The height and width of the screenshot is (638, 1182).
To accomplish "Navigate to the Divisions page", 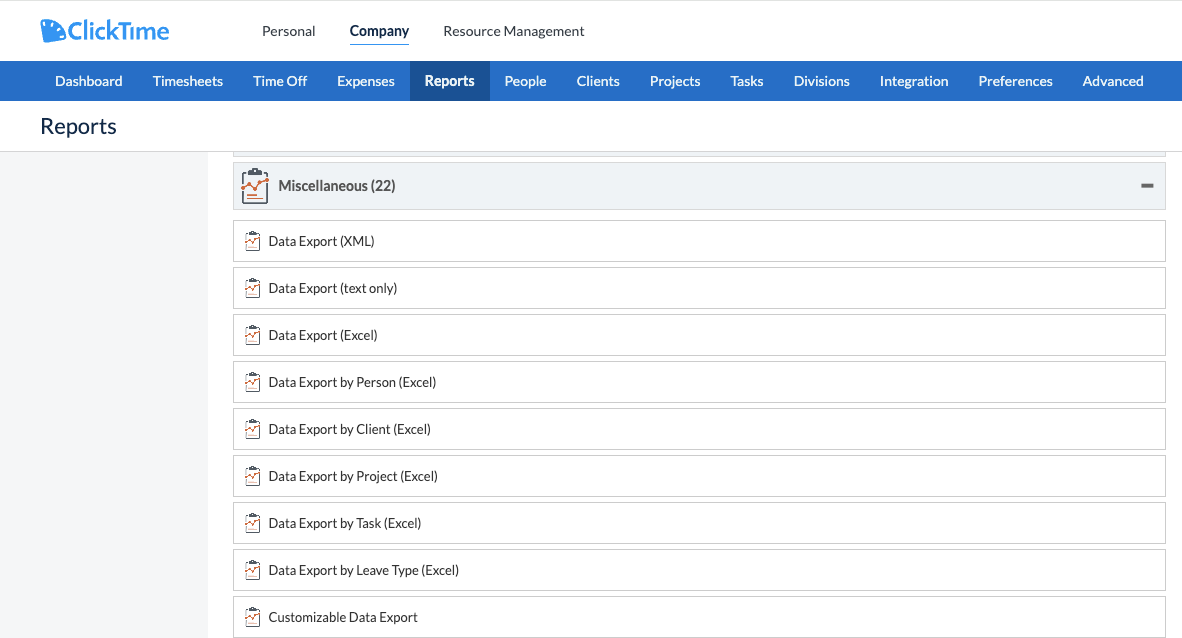I will (821, 81).
